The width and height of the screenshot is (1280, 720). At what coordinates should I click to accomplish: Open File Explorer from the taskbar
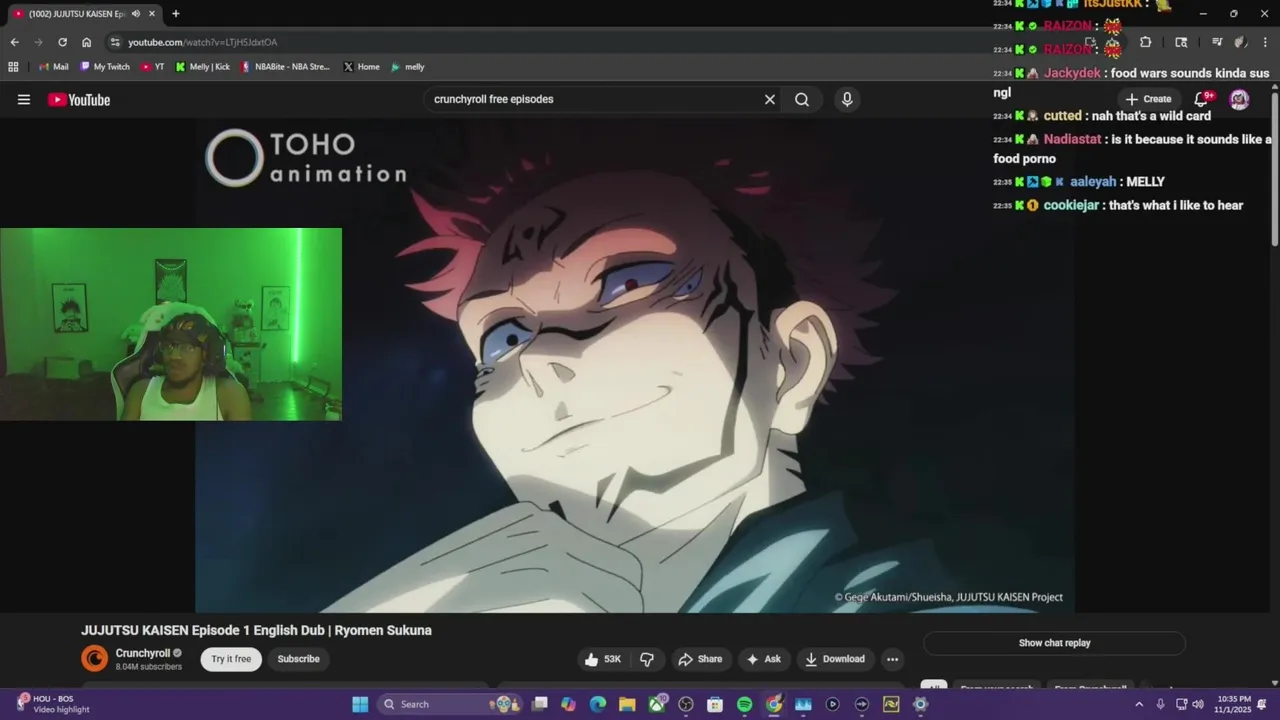(626, 704)
